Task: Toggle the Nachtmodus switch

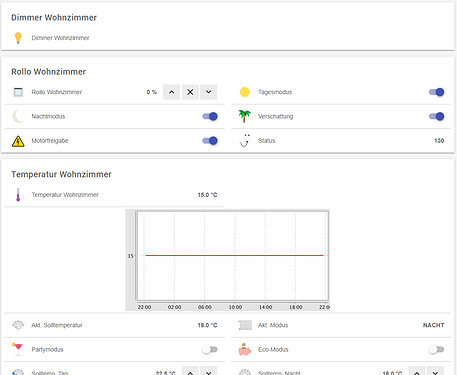Action: (210, 116)
